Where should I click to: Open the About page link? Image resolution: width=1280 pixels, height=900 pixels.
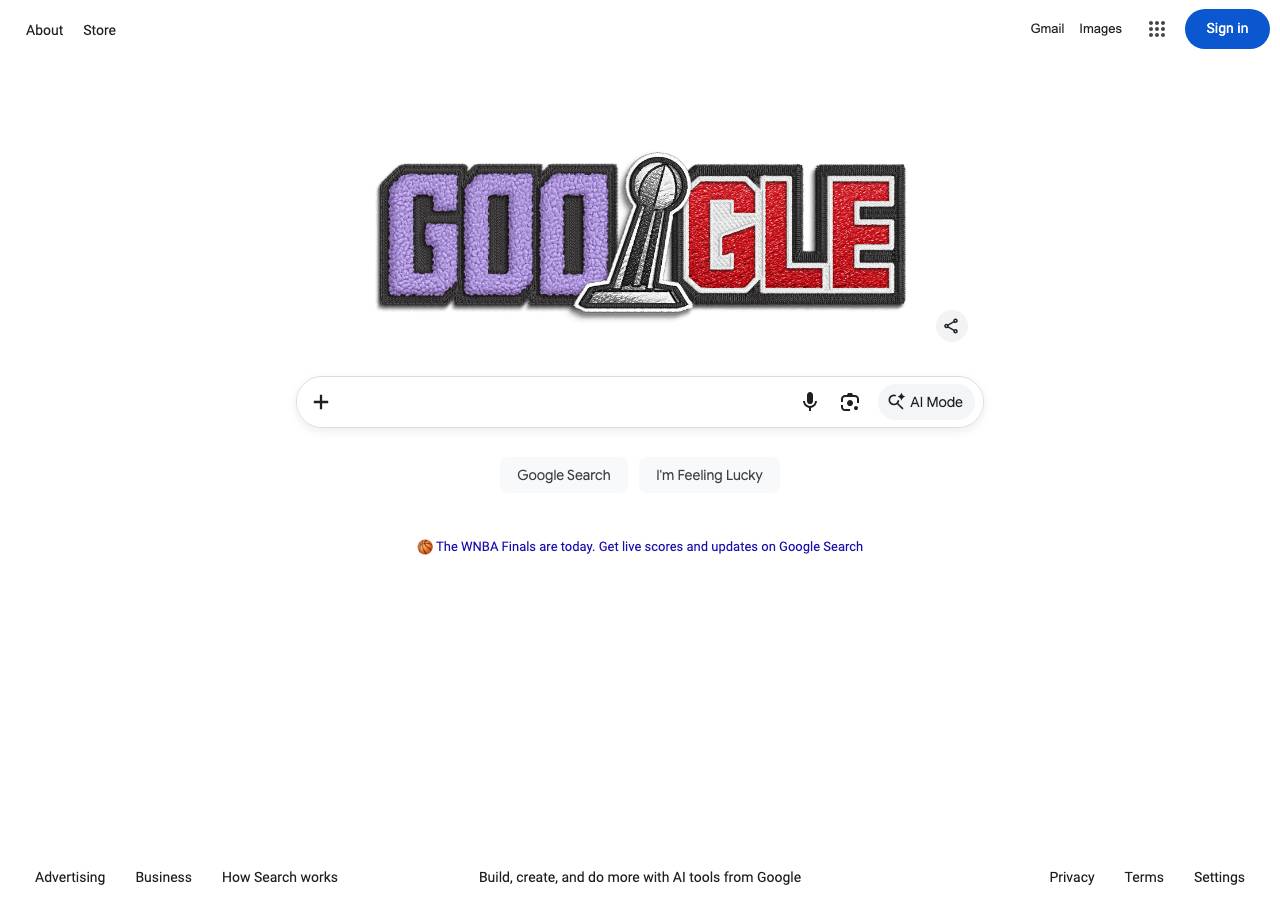(x=45, y=30)
